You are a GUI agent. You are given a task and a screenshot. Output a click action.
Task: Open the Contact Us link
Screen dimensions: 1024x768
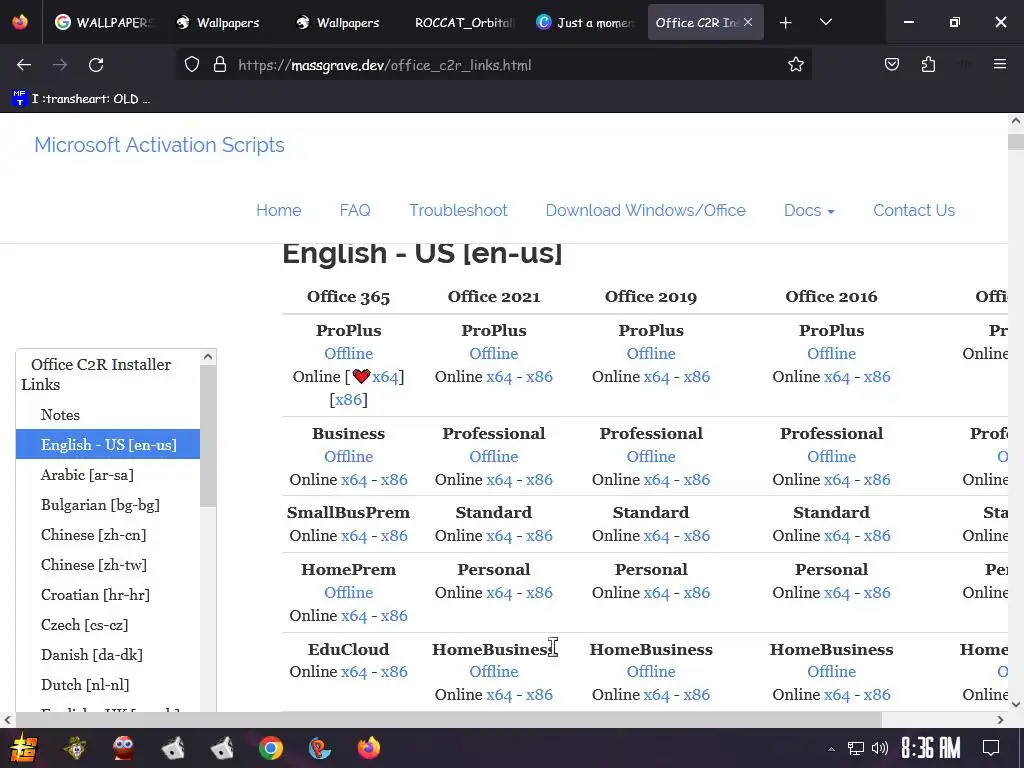pyautogui.click(x=914, y=210)
